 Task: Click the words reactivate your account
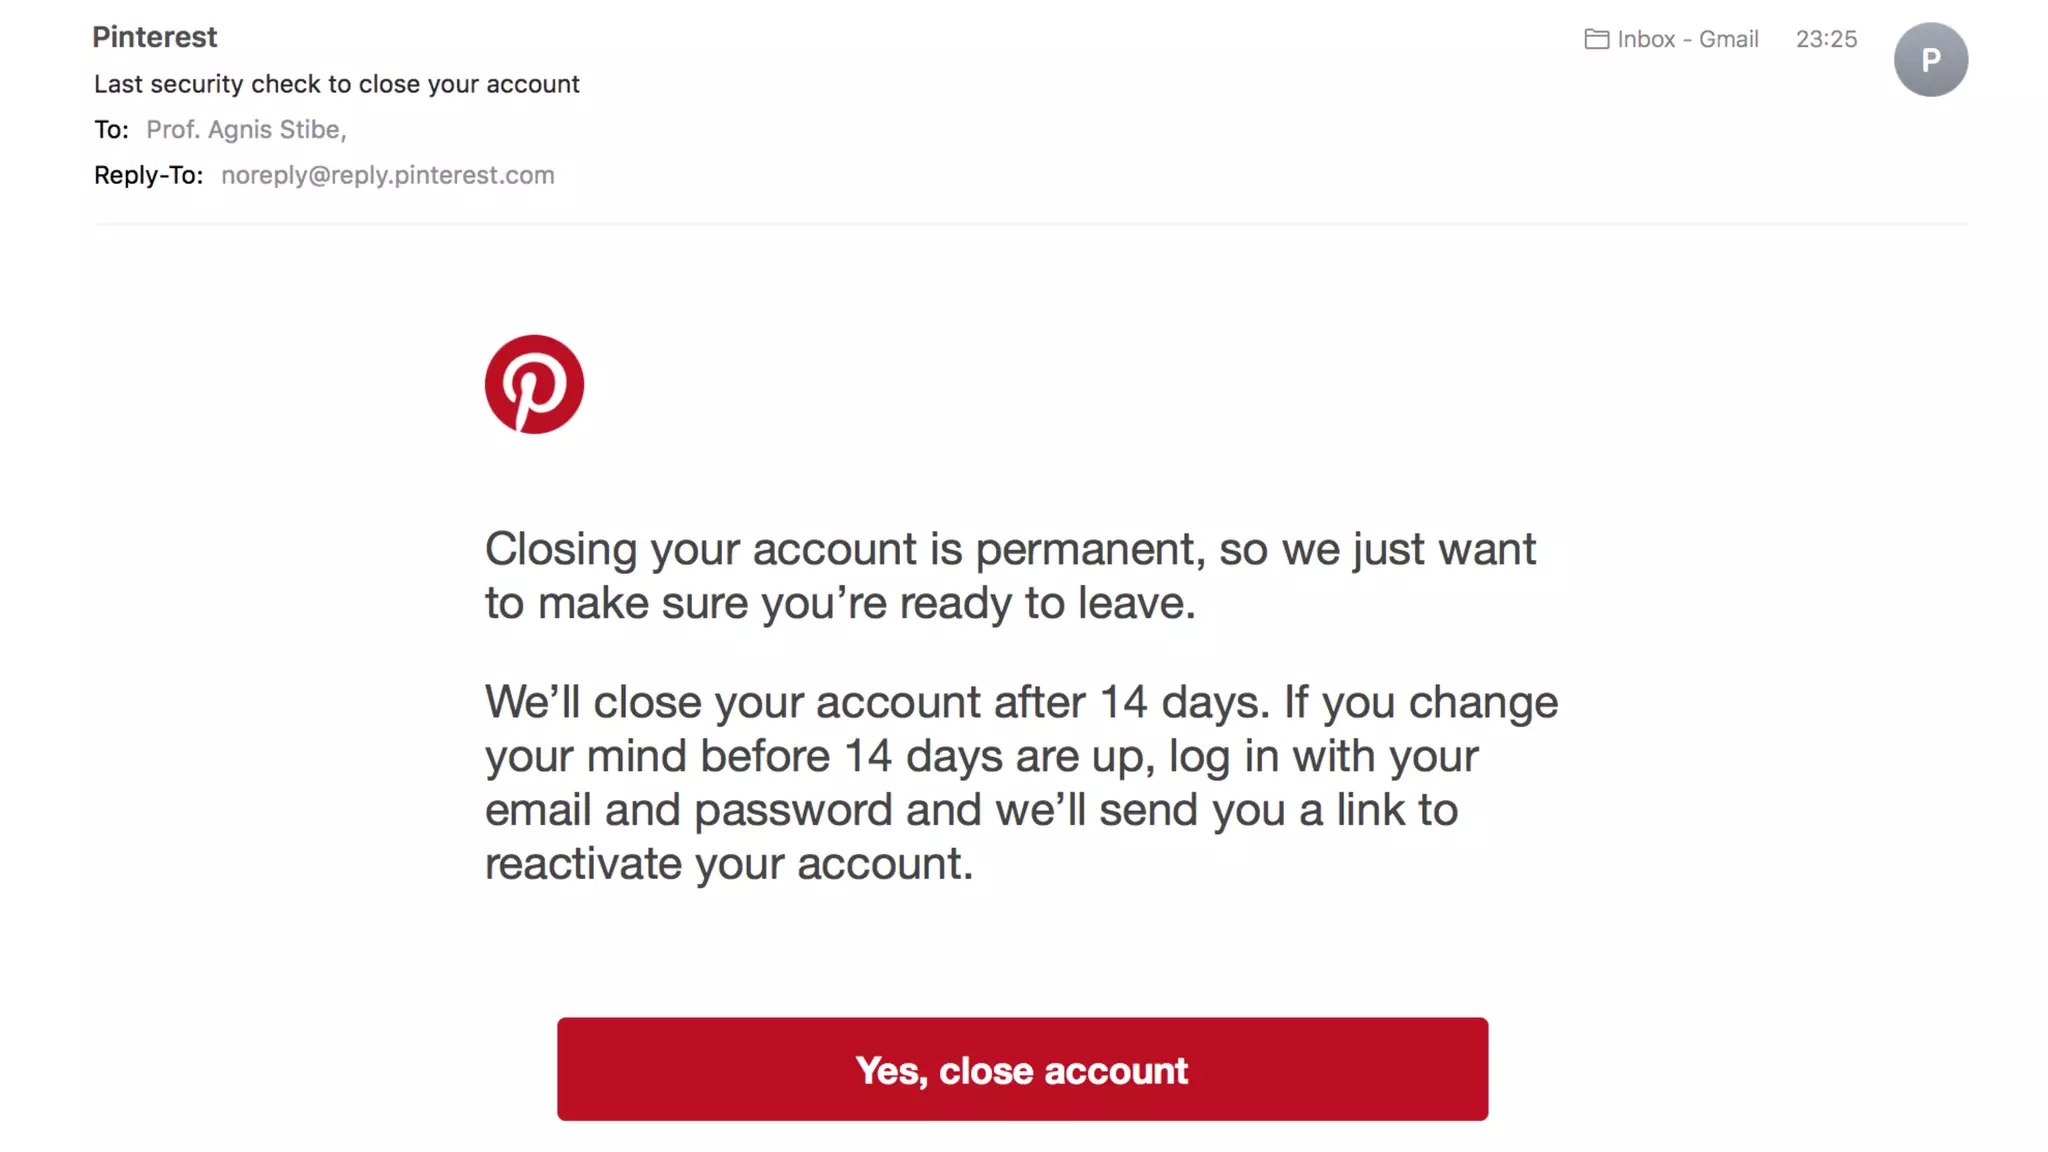[728, 864]
